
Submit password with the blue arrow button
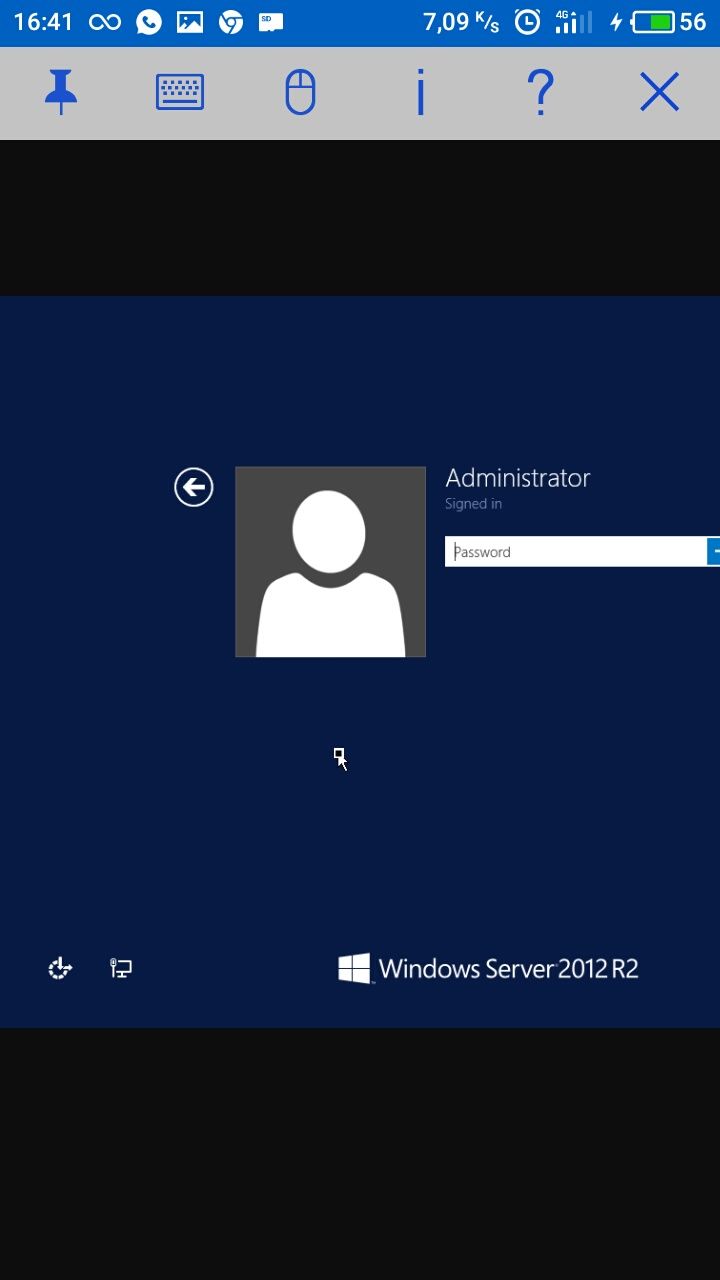(x=713, y=552)
